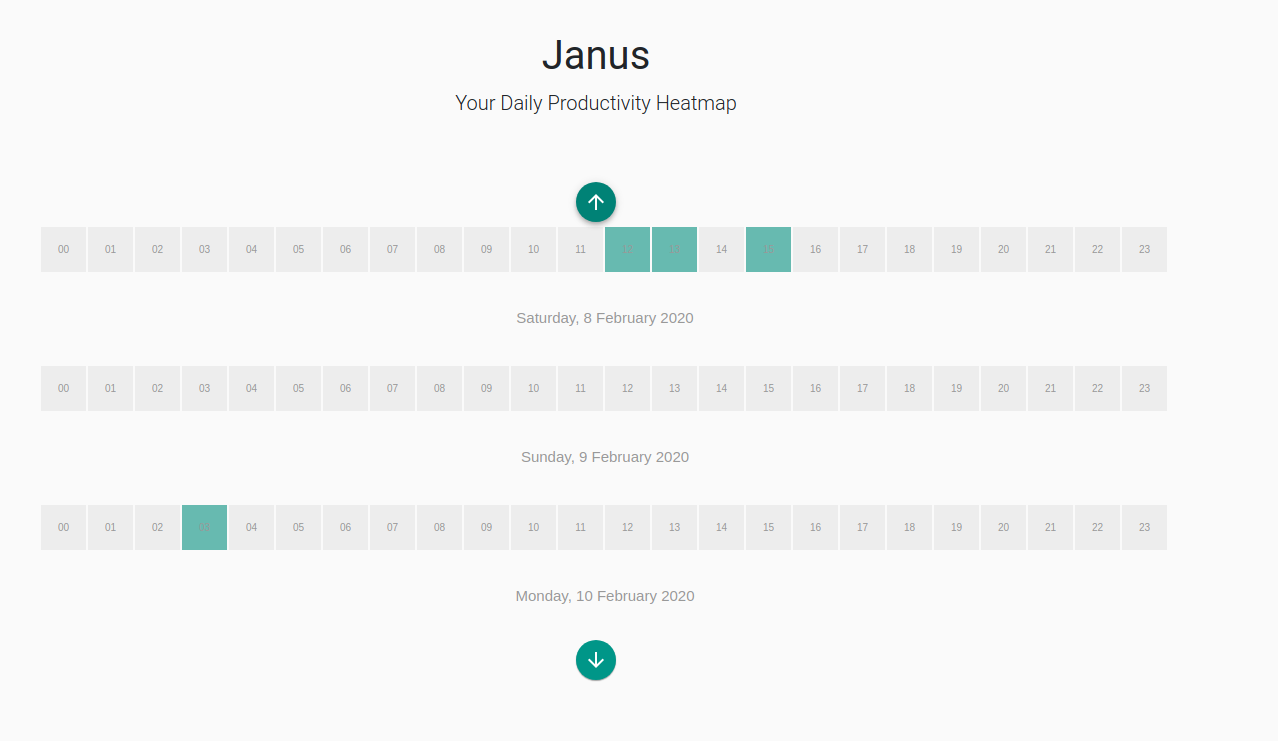Mark hour 12 as productive on Sunday
The image size is (1278, 741).
point(627,388)
